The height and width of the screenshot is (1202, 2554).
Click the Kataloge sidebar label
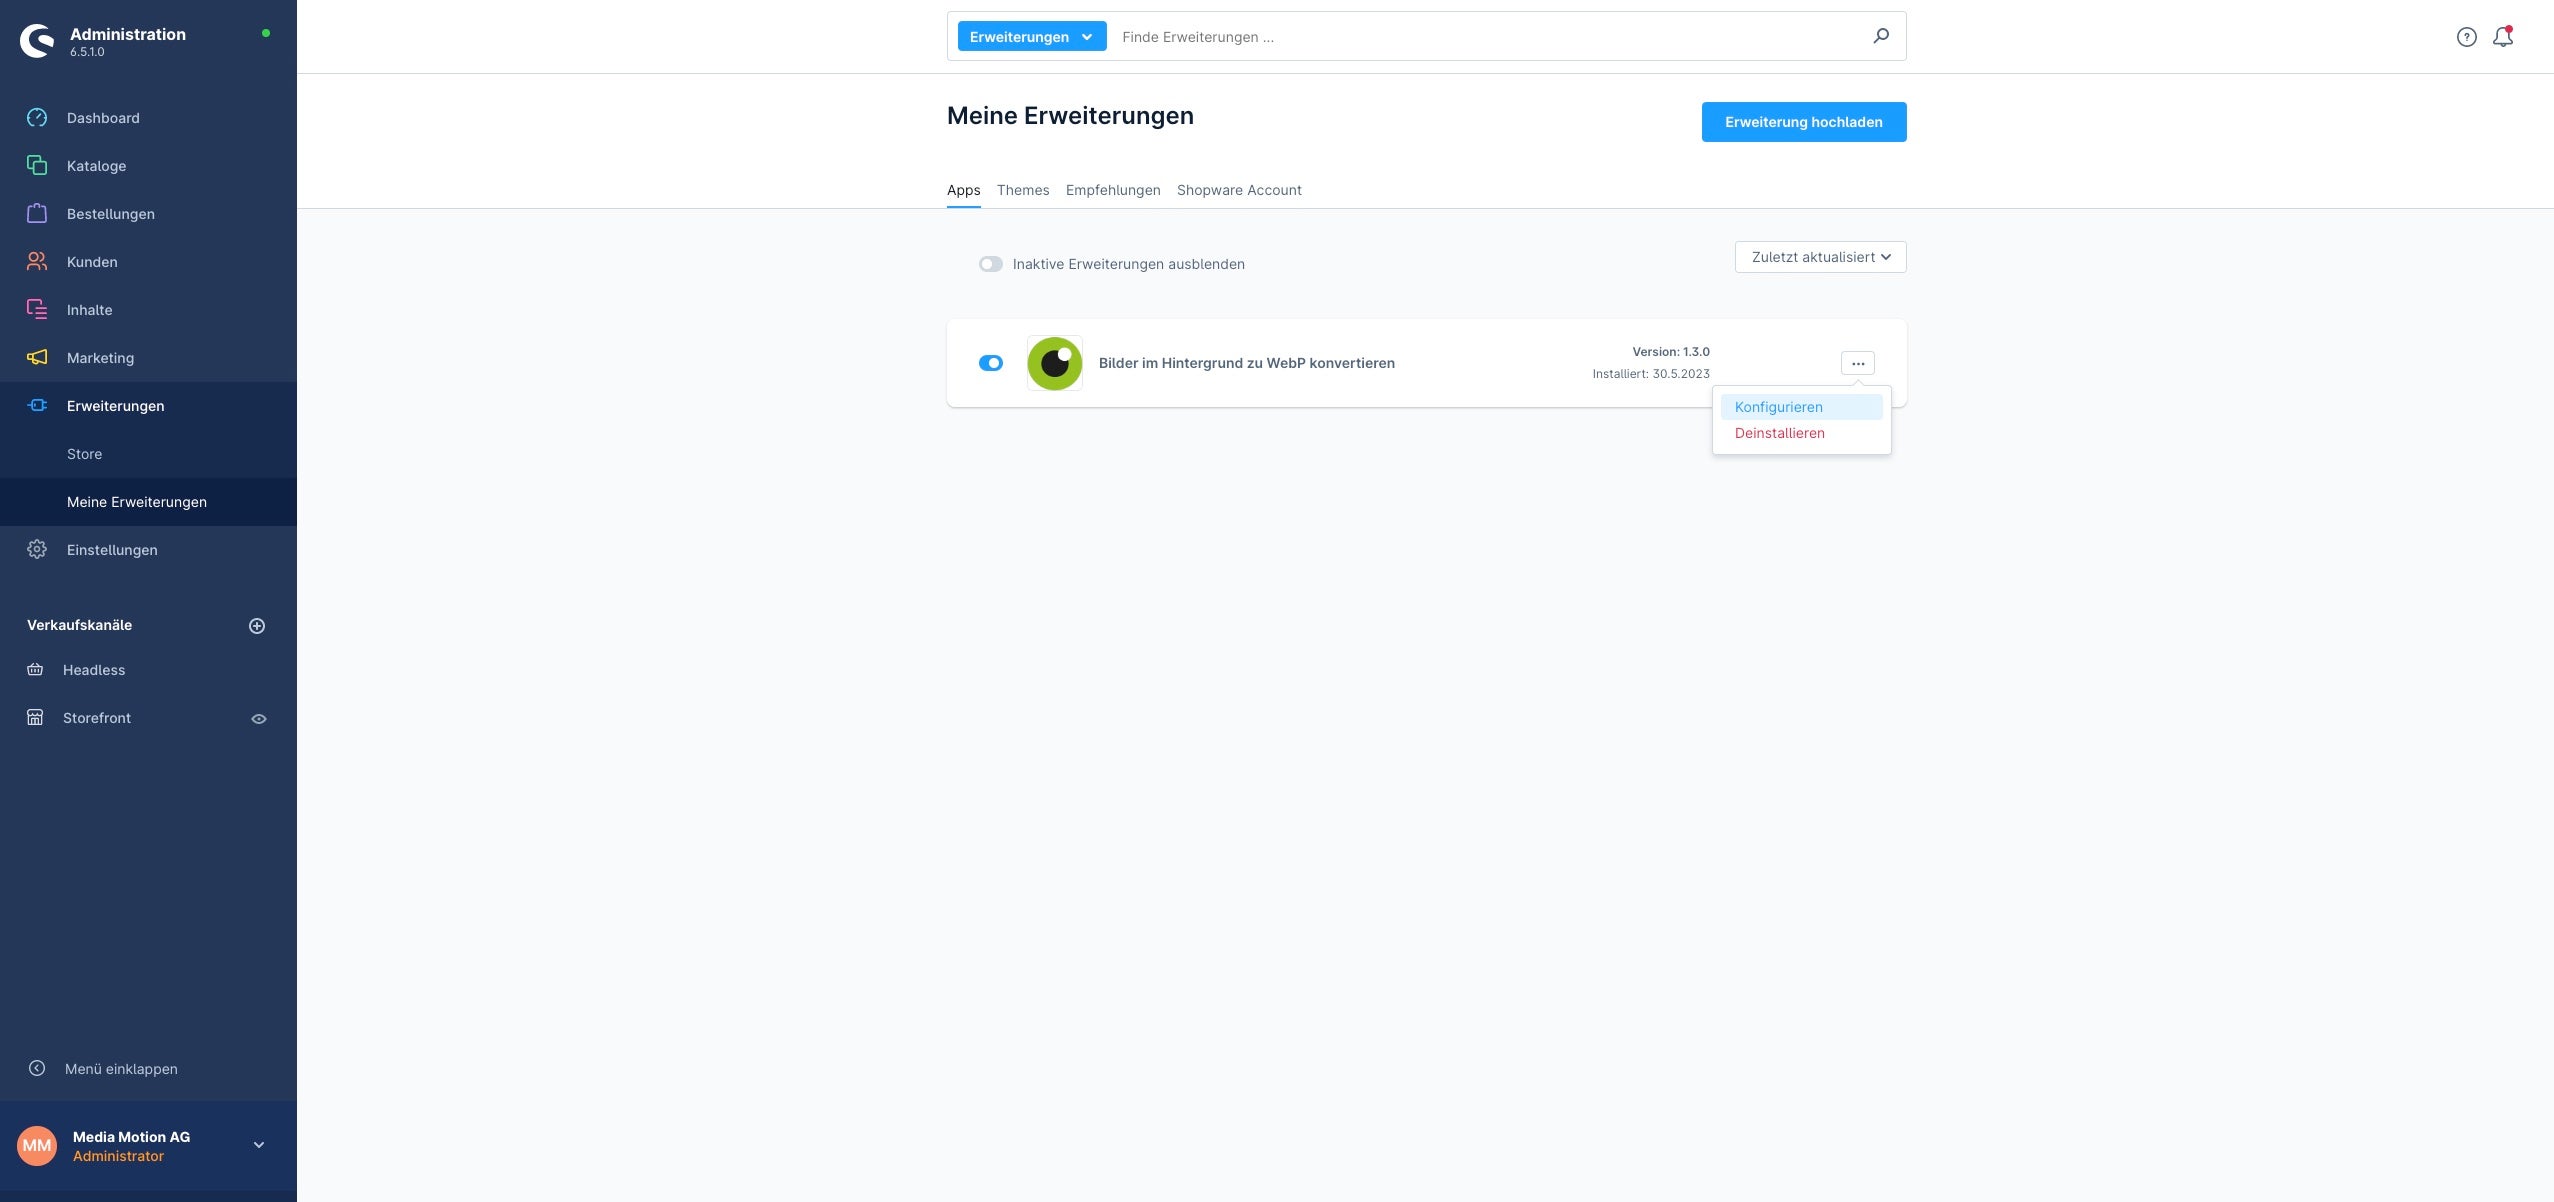(96, 166)
